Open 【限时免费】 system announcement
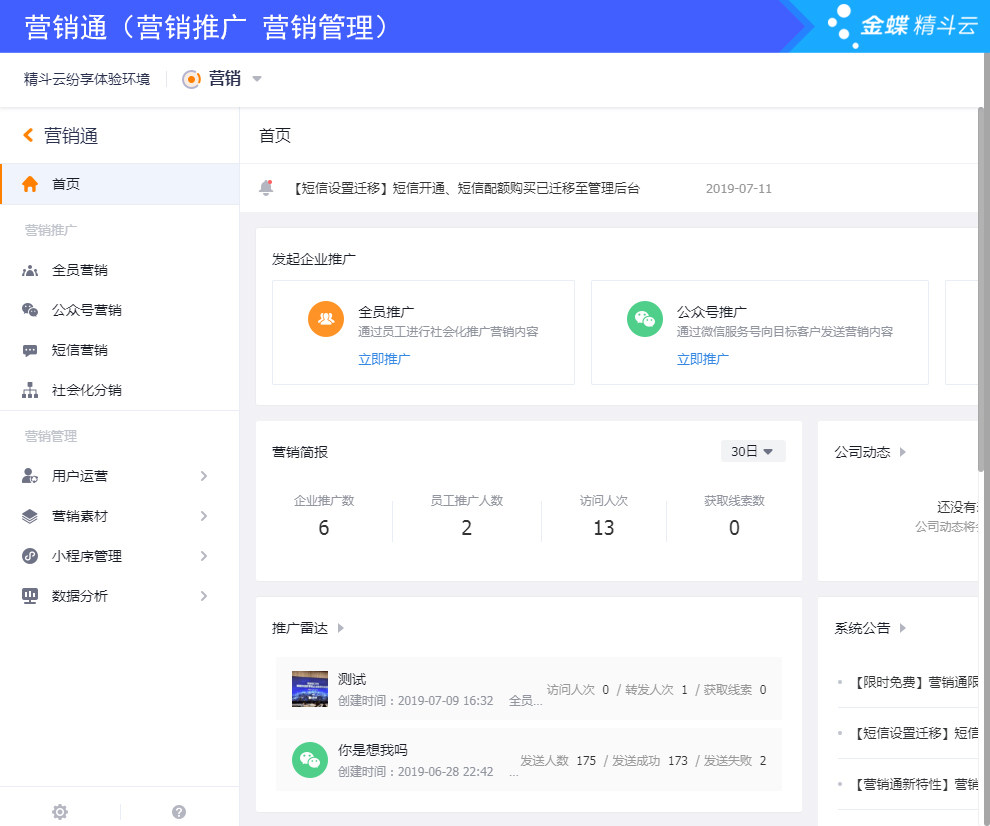 tap(916, 682)
